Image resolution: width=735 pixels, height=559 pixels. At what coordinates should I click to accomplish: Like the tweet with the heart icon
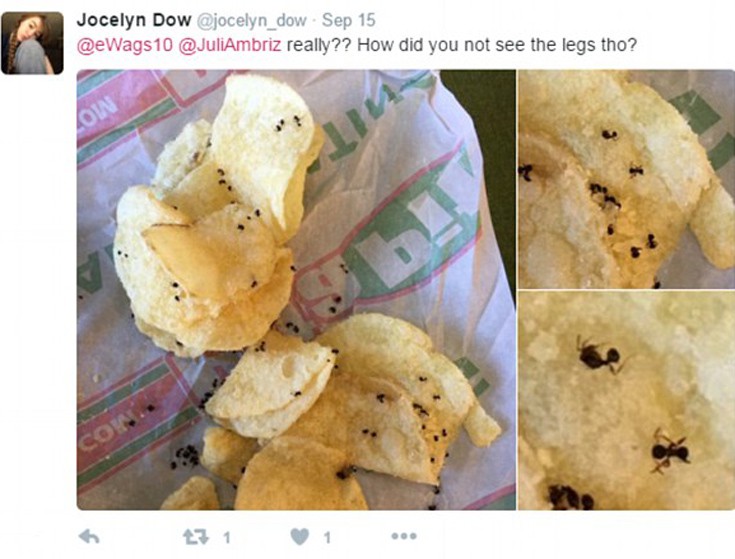click(x=300, y=537)
